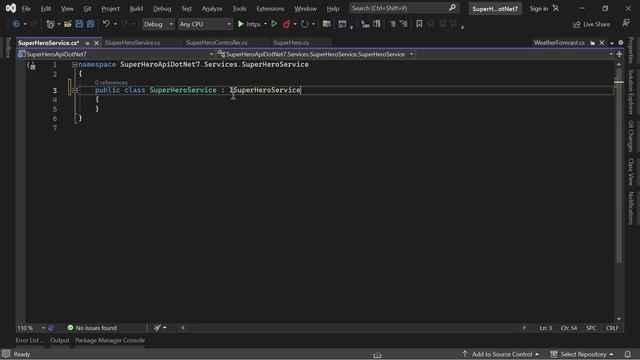Click the editor settings gear next to tabs
Image resolution: width=640 pixels, height=360 pixels.
pyautogui.click(x=621, y=42)
